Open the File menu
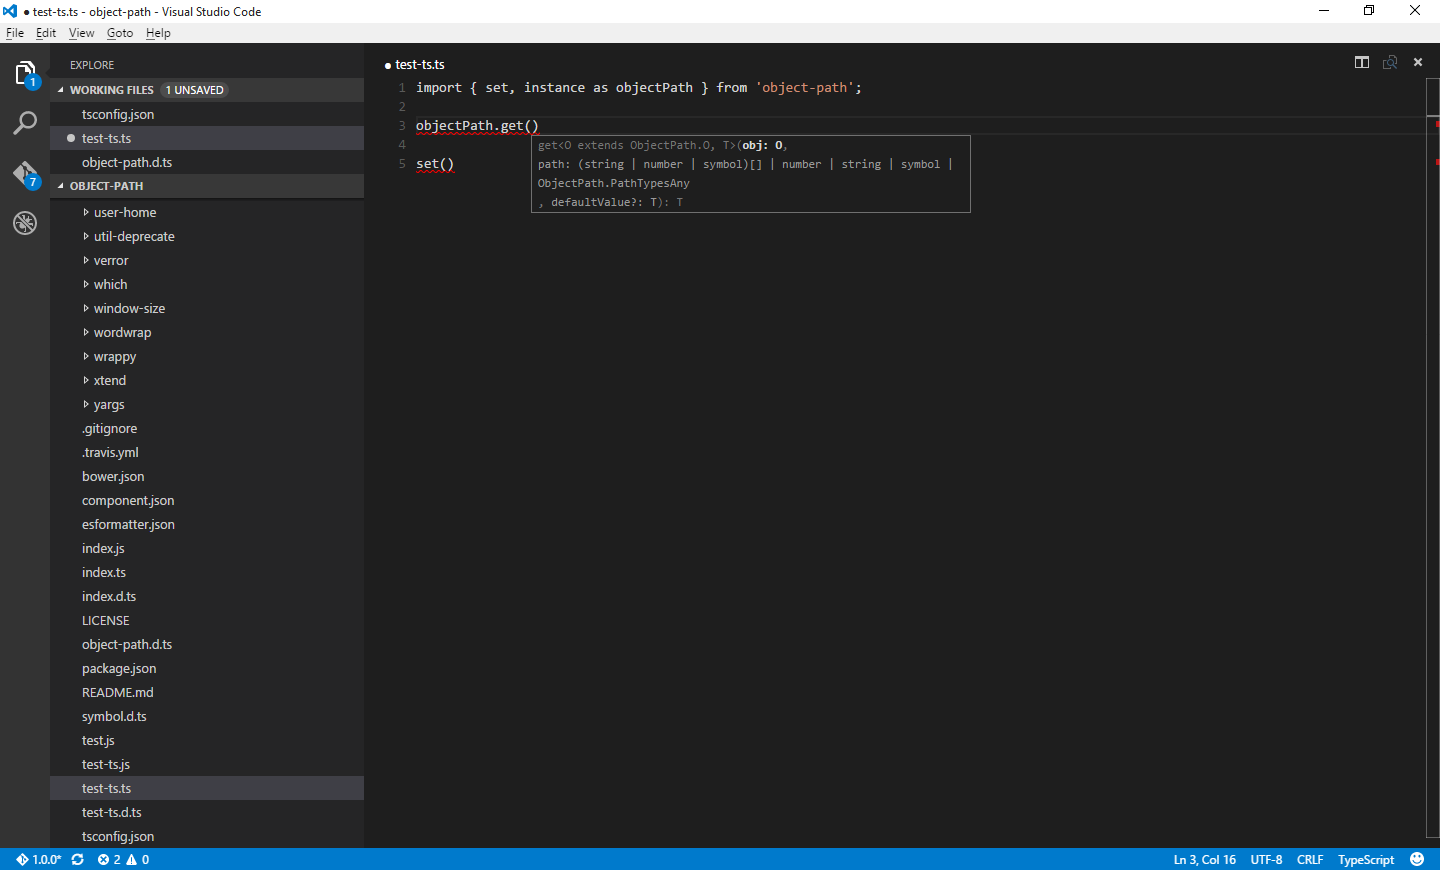1440x870 pixels. [x=15, y=33]
